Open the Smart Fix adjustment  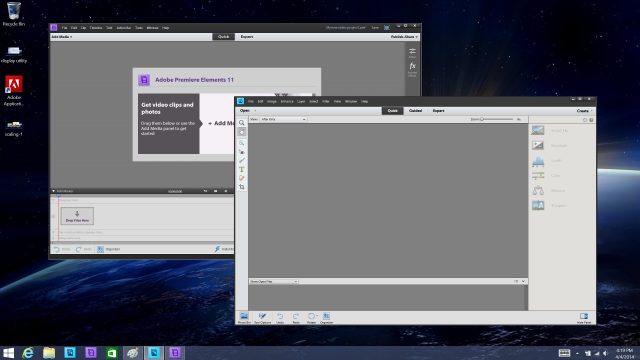coord(550,131)
